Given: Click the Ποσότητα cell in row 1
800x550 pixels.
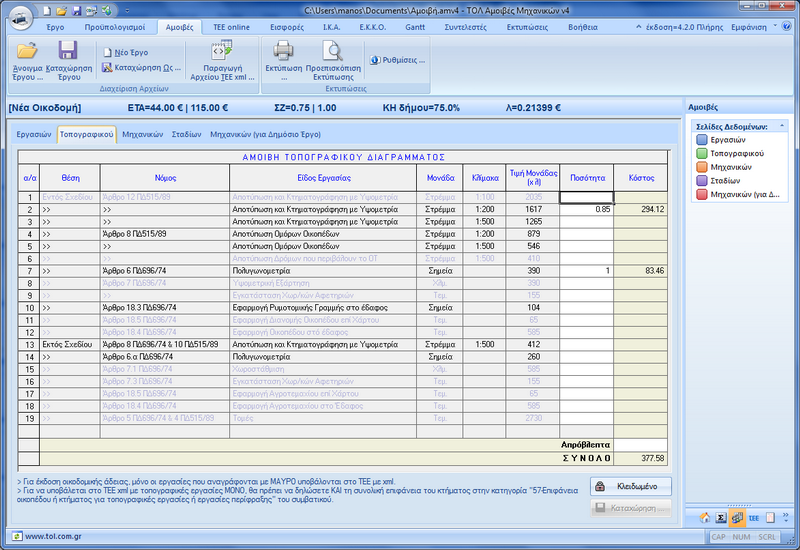Looking at the screenshot, I should tap(586, 197).
